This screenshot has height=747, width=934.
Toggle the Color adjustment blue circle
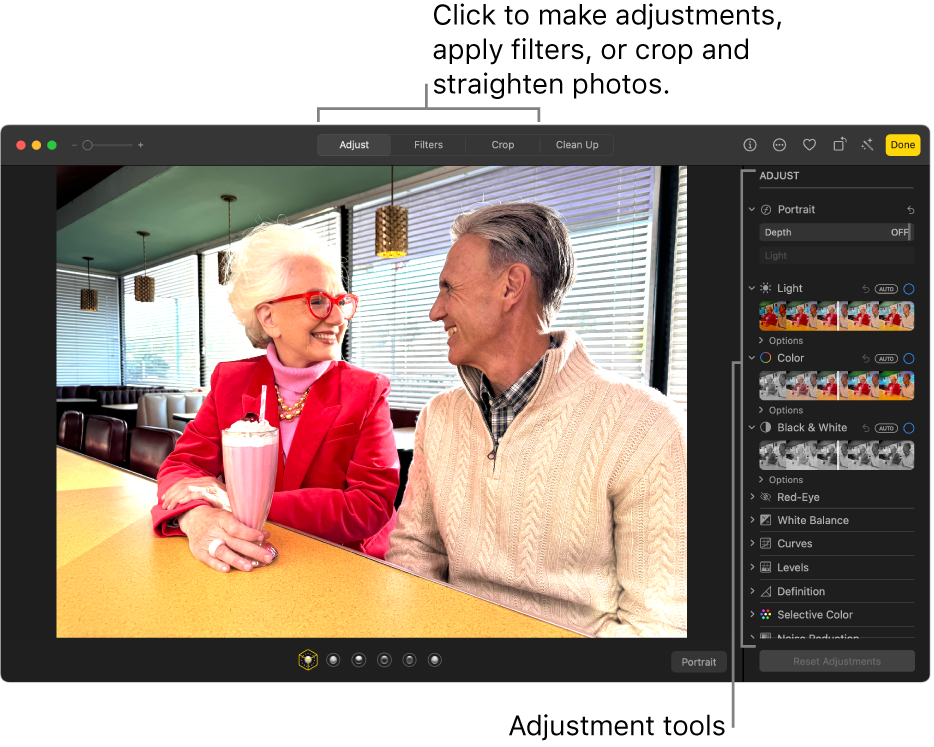(x=908, y=358)
